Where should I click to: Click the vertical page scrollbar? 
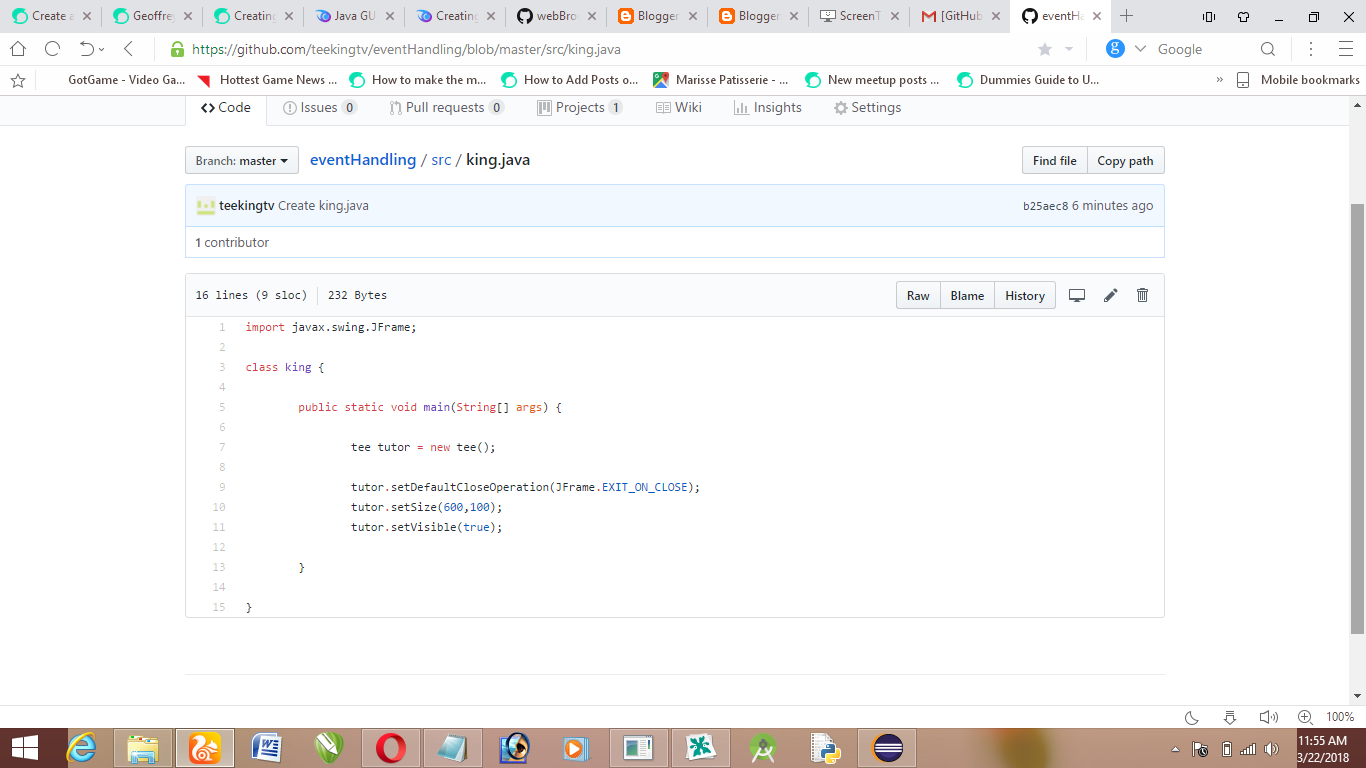pos(1358,418)
